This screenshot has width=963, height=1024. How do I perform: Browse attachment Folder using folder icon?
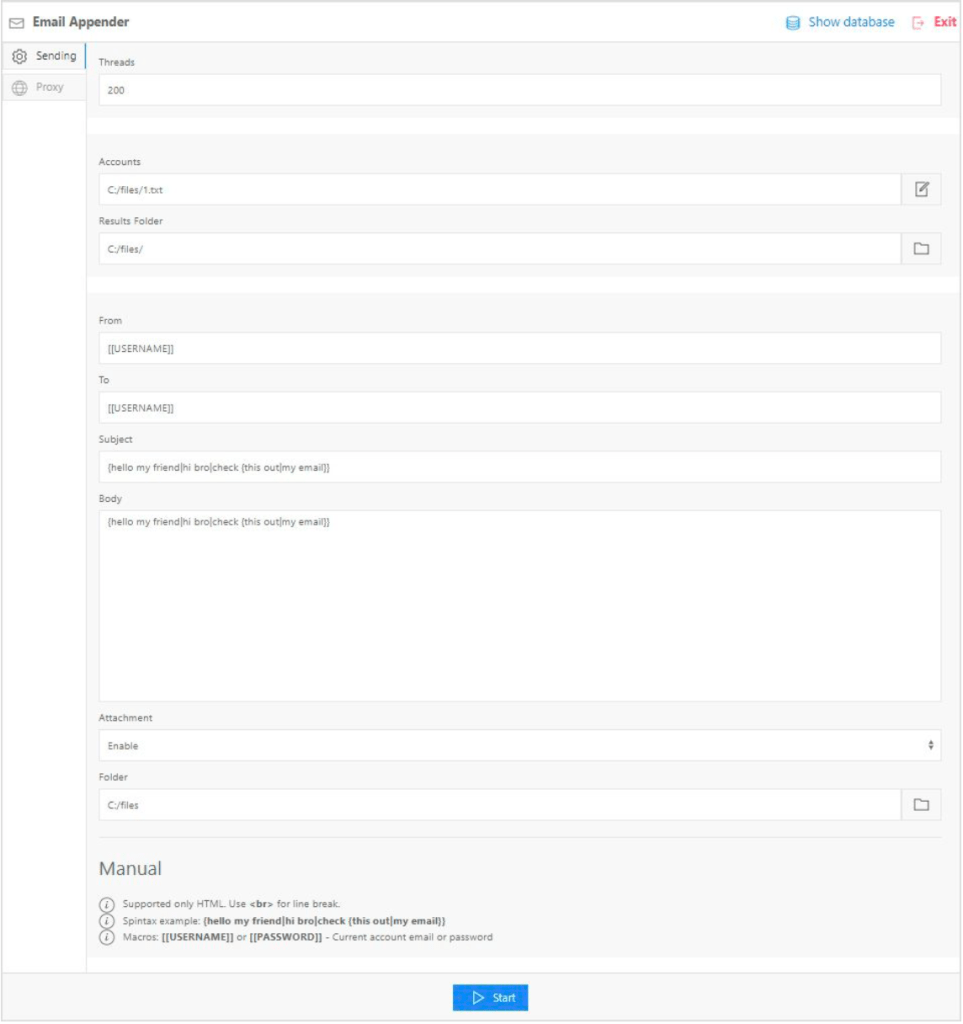(921, 805)
